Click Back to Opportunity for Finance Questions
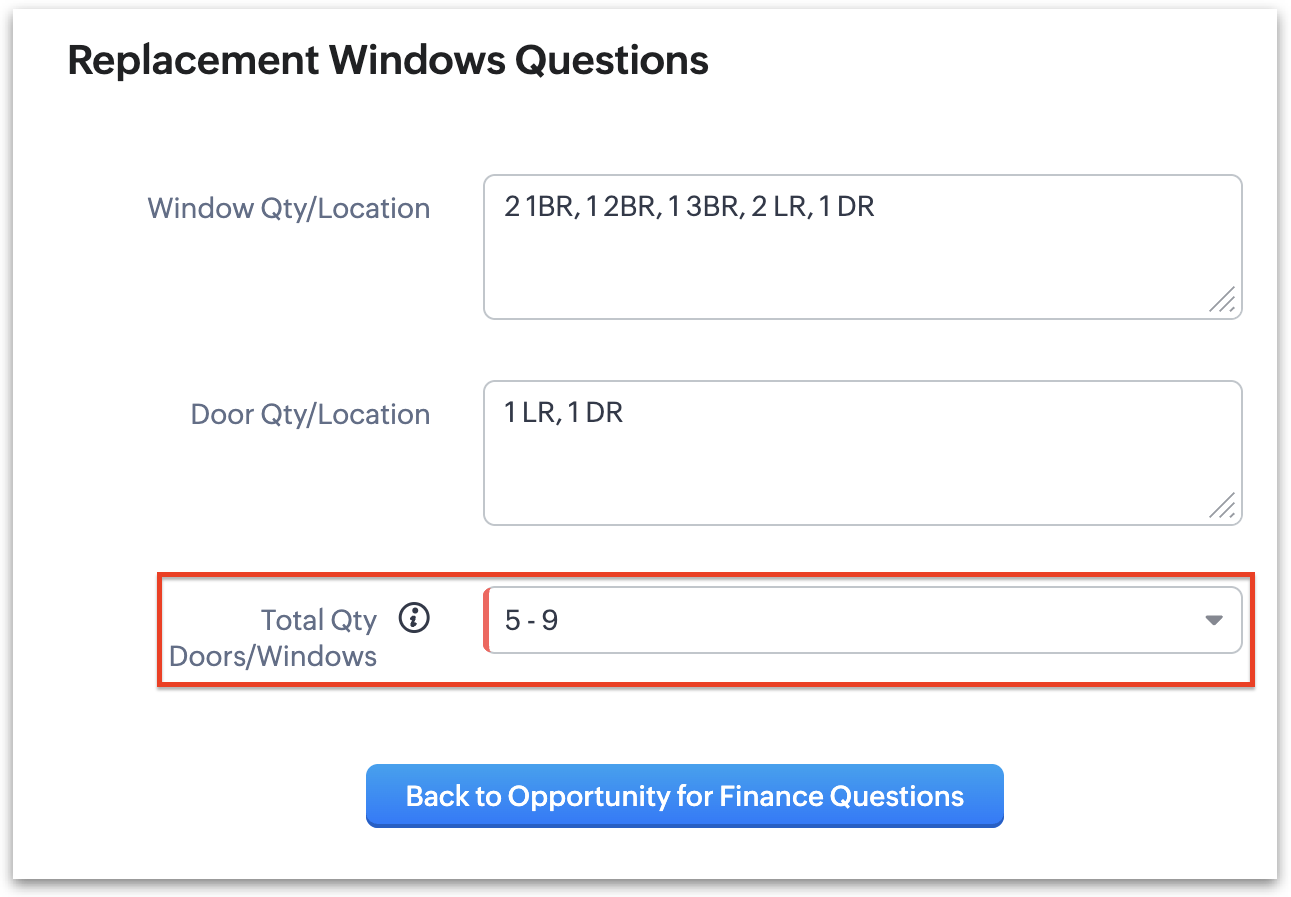Screen dimensions: 1291x897 pyautogui.click(x=684, y=796)
